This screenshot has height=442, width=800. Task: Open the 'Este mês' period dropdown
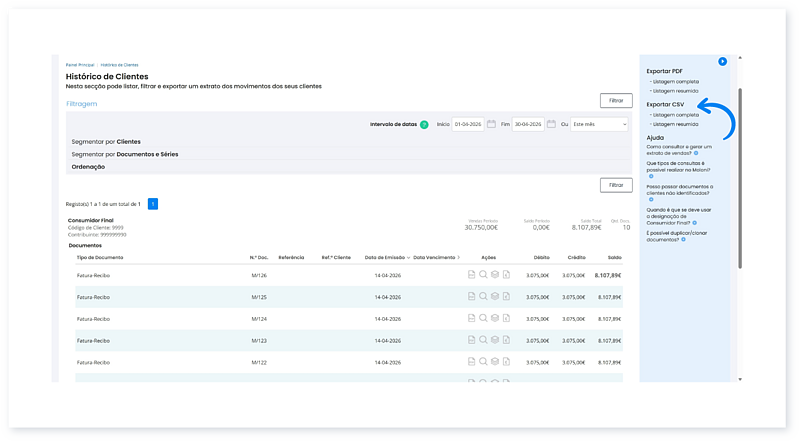(x=600, y=125)
